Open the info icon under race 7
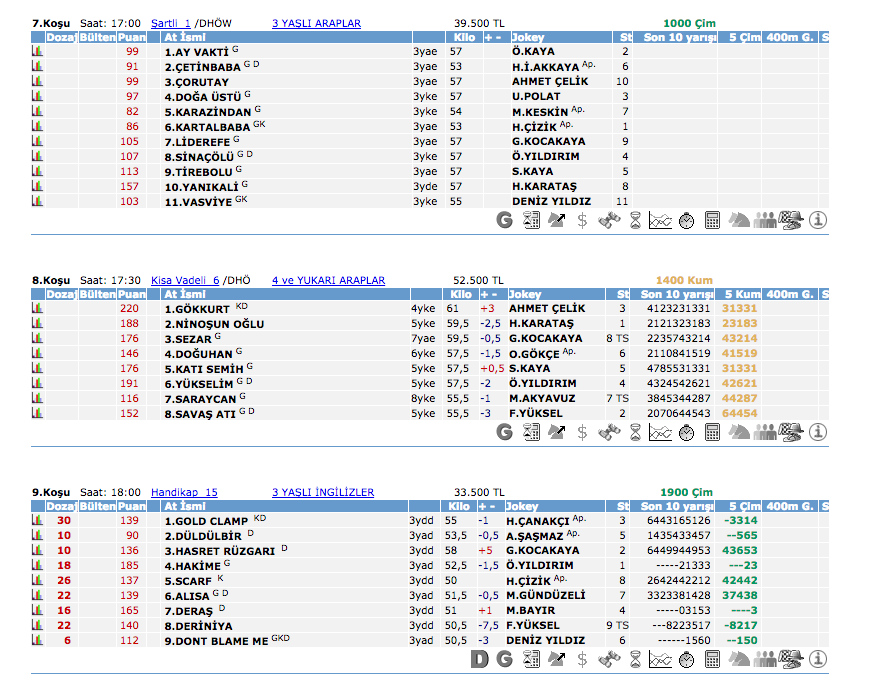 [818, 221]
